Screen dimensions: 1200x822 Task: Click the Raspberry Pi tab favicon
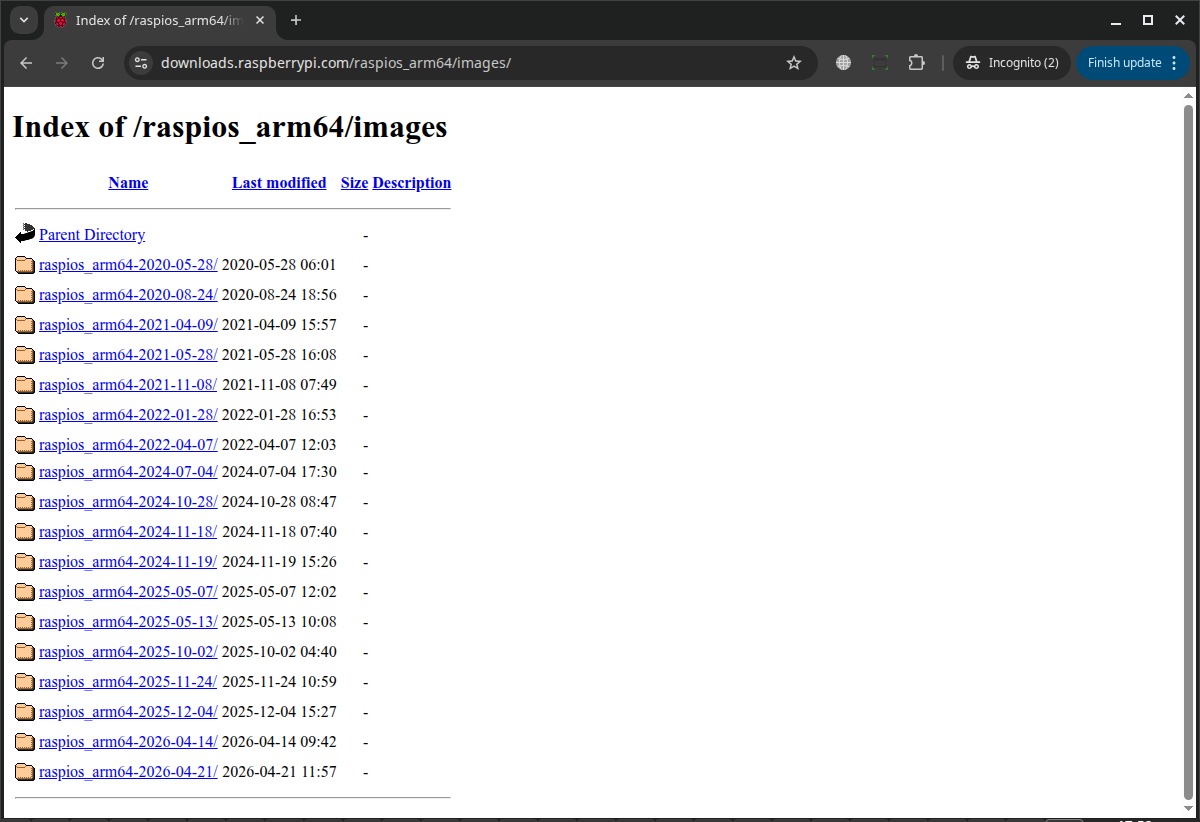[x=61, y=20]
